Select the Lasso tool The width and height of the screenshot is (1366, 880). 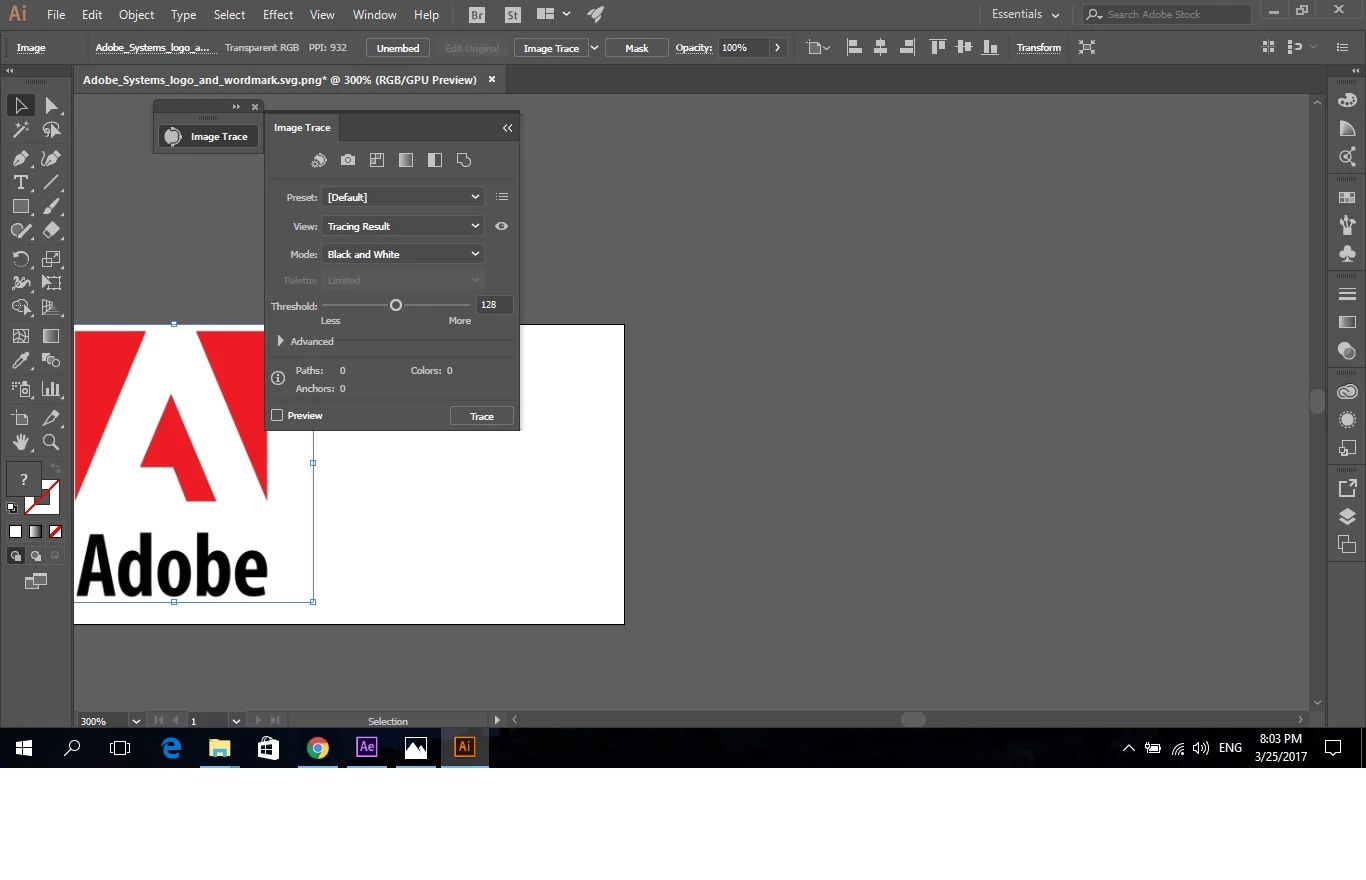point(51,130)
